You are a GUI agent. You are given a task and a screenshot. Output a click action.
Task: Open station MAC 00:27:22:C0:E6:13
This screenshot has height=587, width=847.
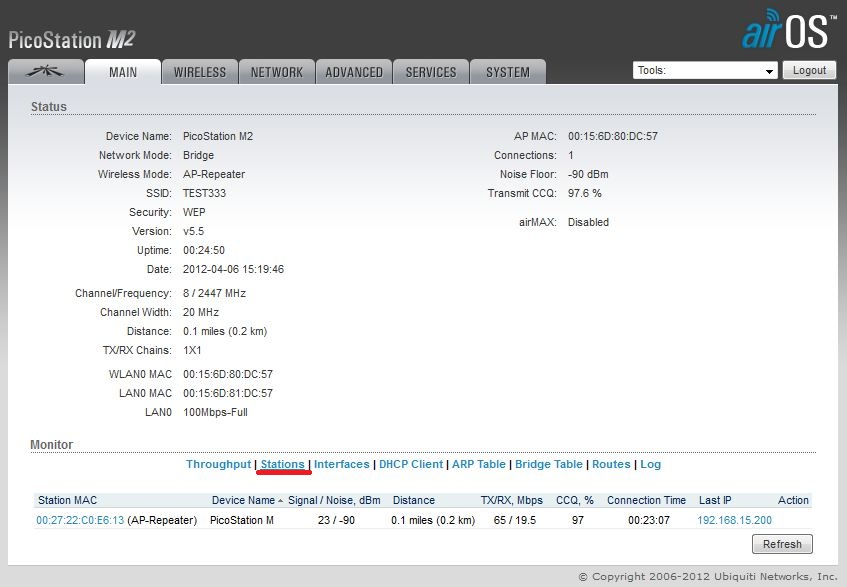(x=81, y=520)
